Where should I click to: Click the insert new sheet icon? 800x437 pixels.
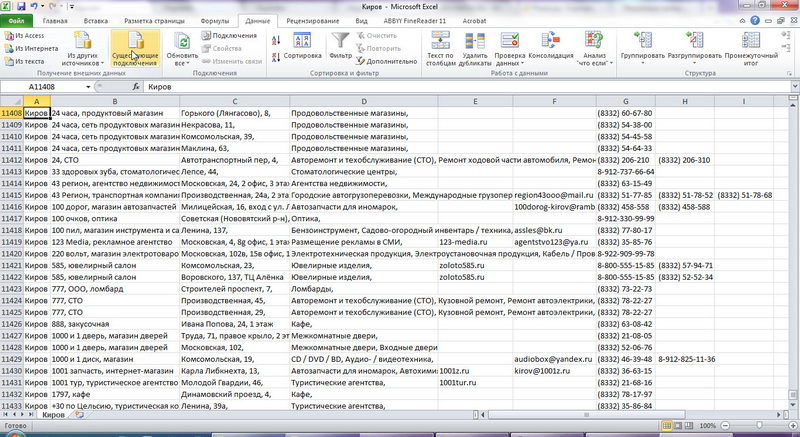[x=79, y=415]
